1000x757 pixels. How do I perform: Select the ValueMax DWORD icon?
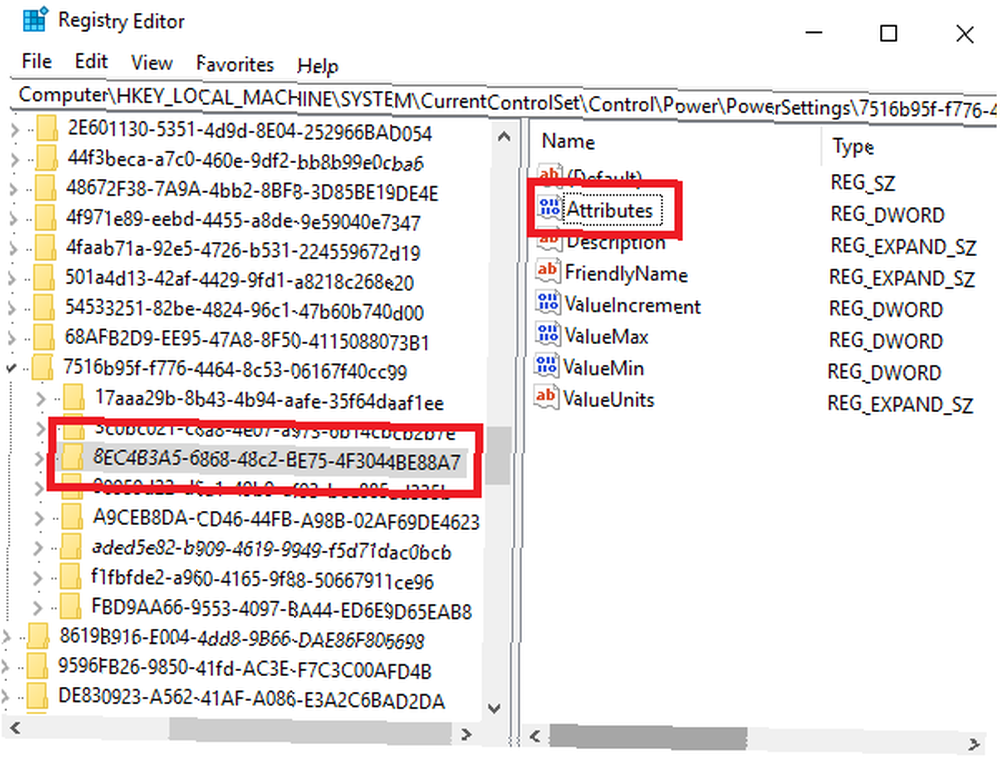click(547, 334)
